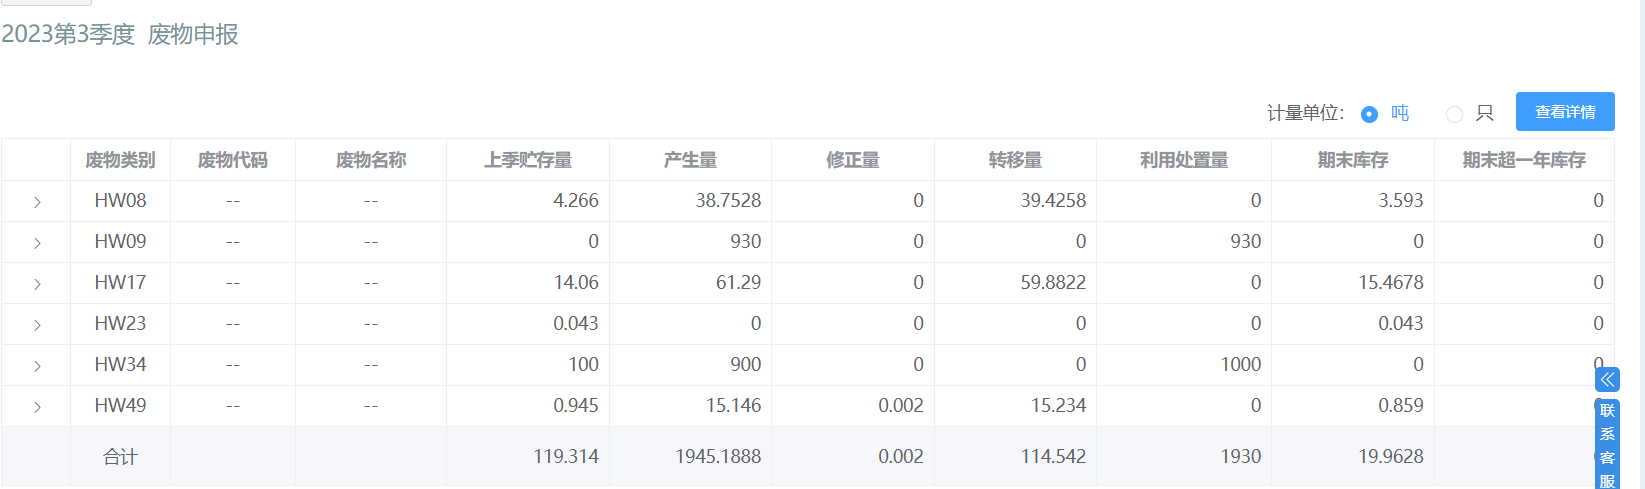Click HW08 期末库存 value 3.593

(1401, 201)
